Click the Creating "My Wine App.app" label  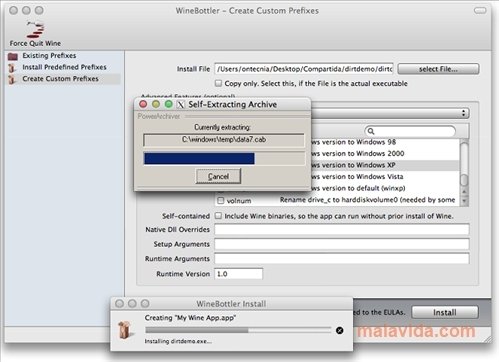tap(190, 318)
